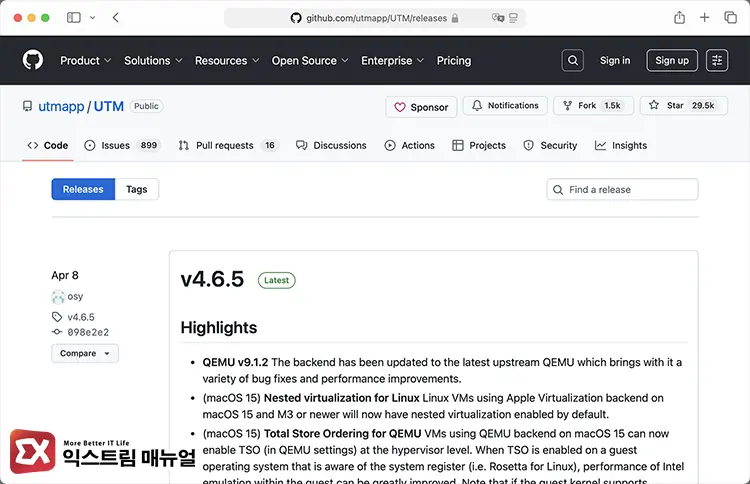Click the Highlights heading

pos(219,328)
